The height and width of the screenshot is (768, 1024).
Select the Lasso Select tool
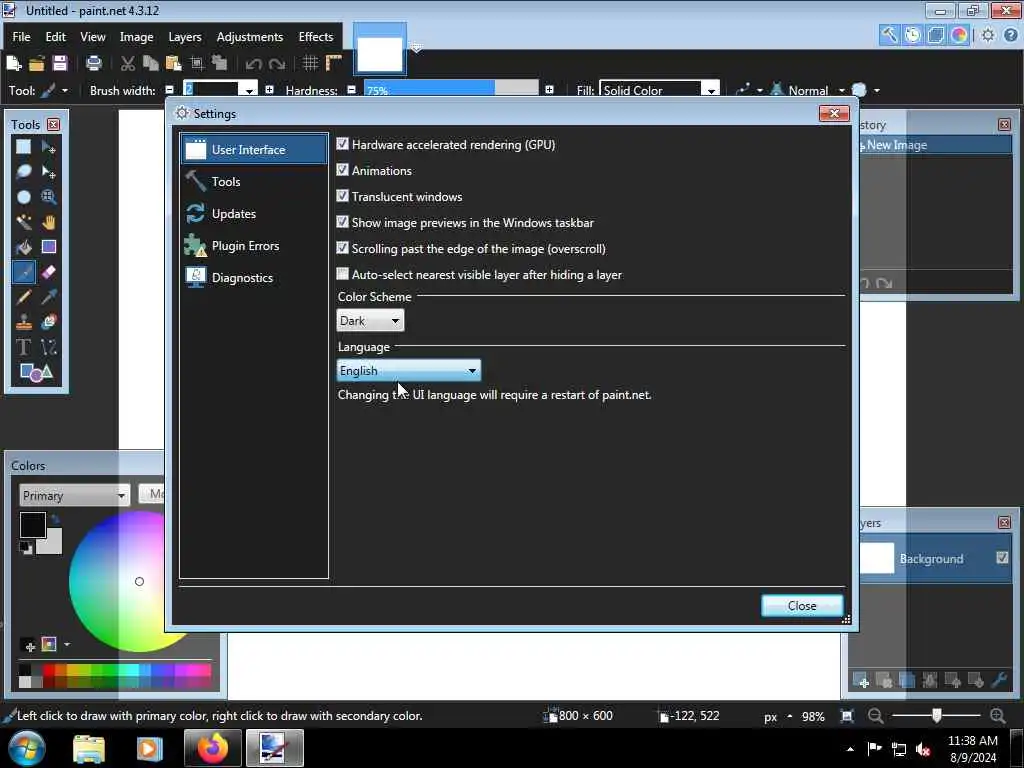click(24, 172)
